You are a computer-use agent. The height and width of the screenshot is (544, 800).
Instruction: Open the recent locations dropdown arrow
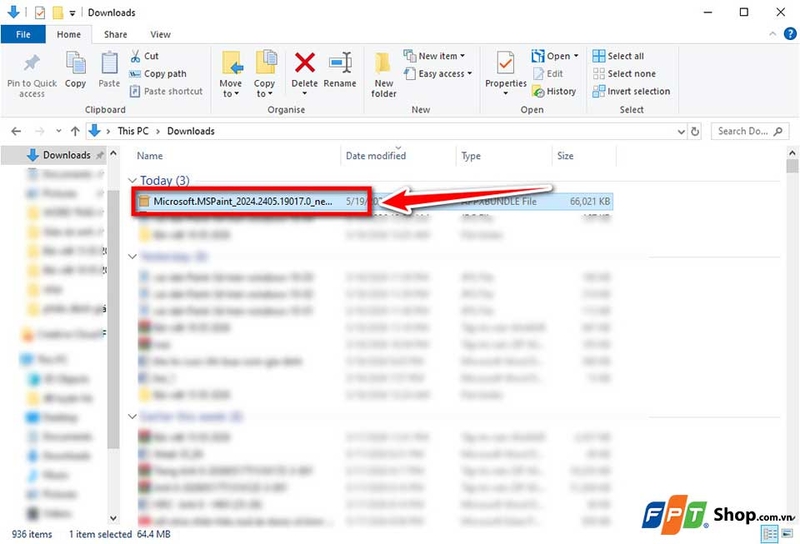59,131
